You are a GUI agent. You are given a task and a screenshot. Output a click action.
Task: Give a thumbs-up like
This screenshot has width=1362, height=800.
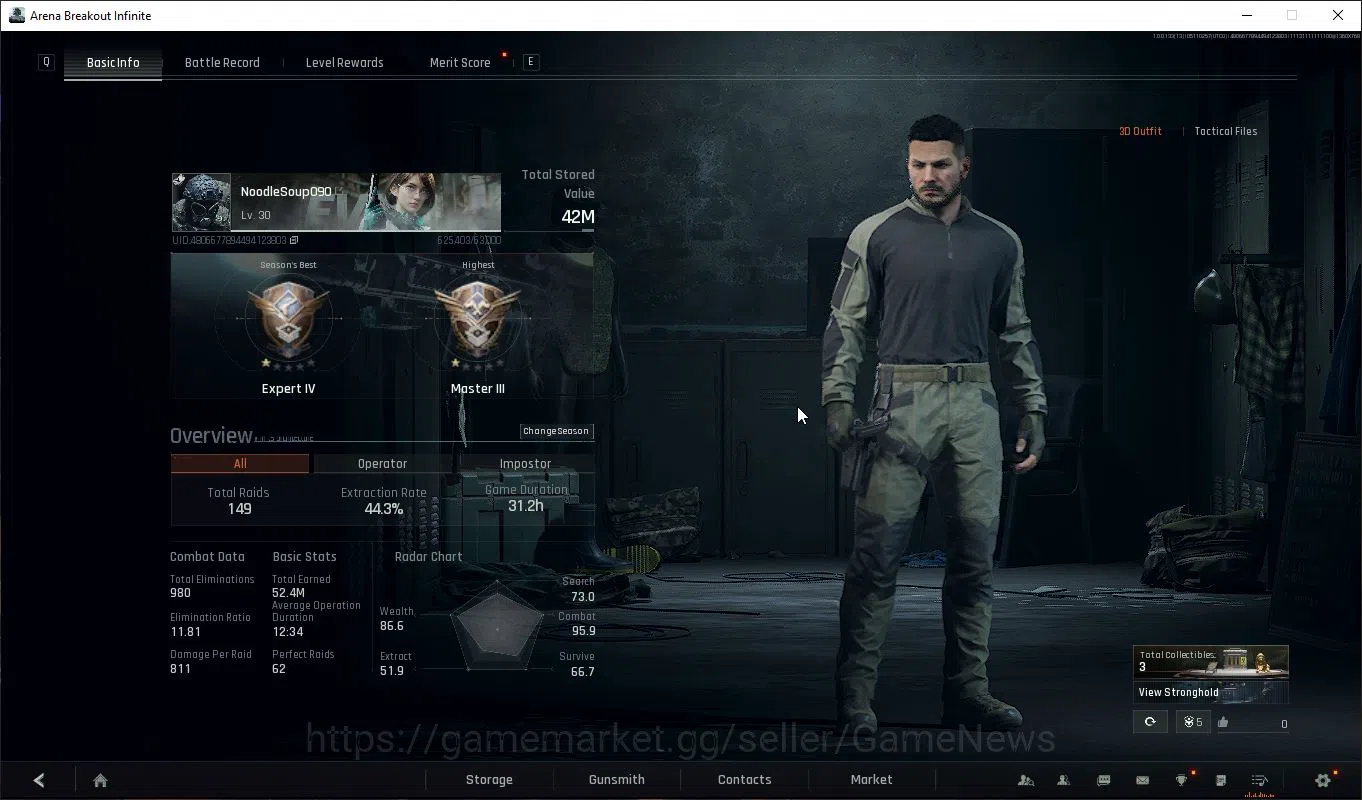click(x=1223, y=722)
